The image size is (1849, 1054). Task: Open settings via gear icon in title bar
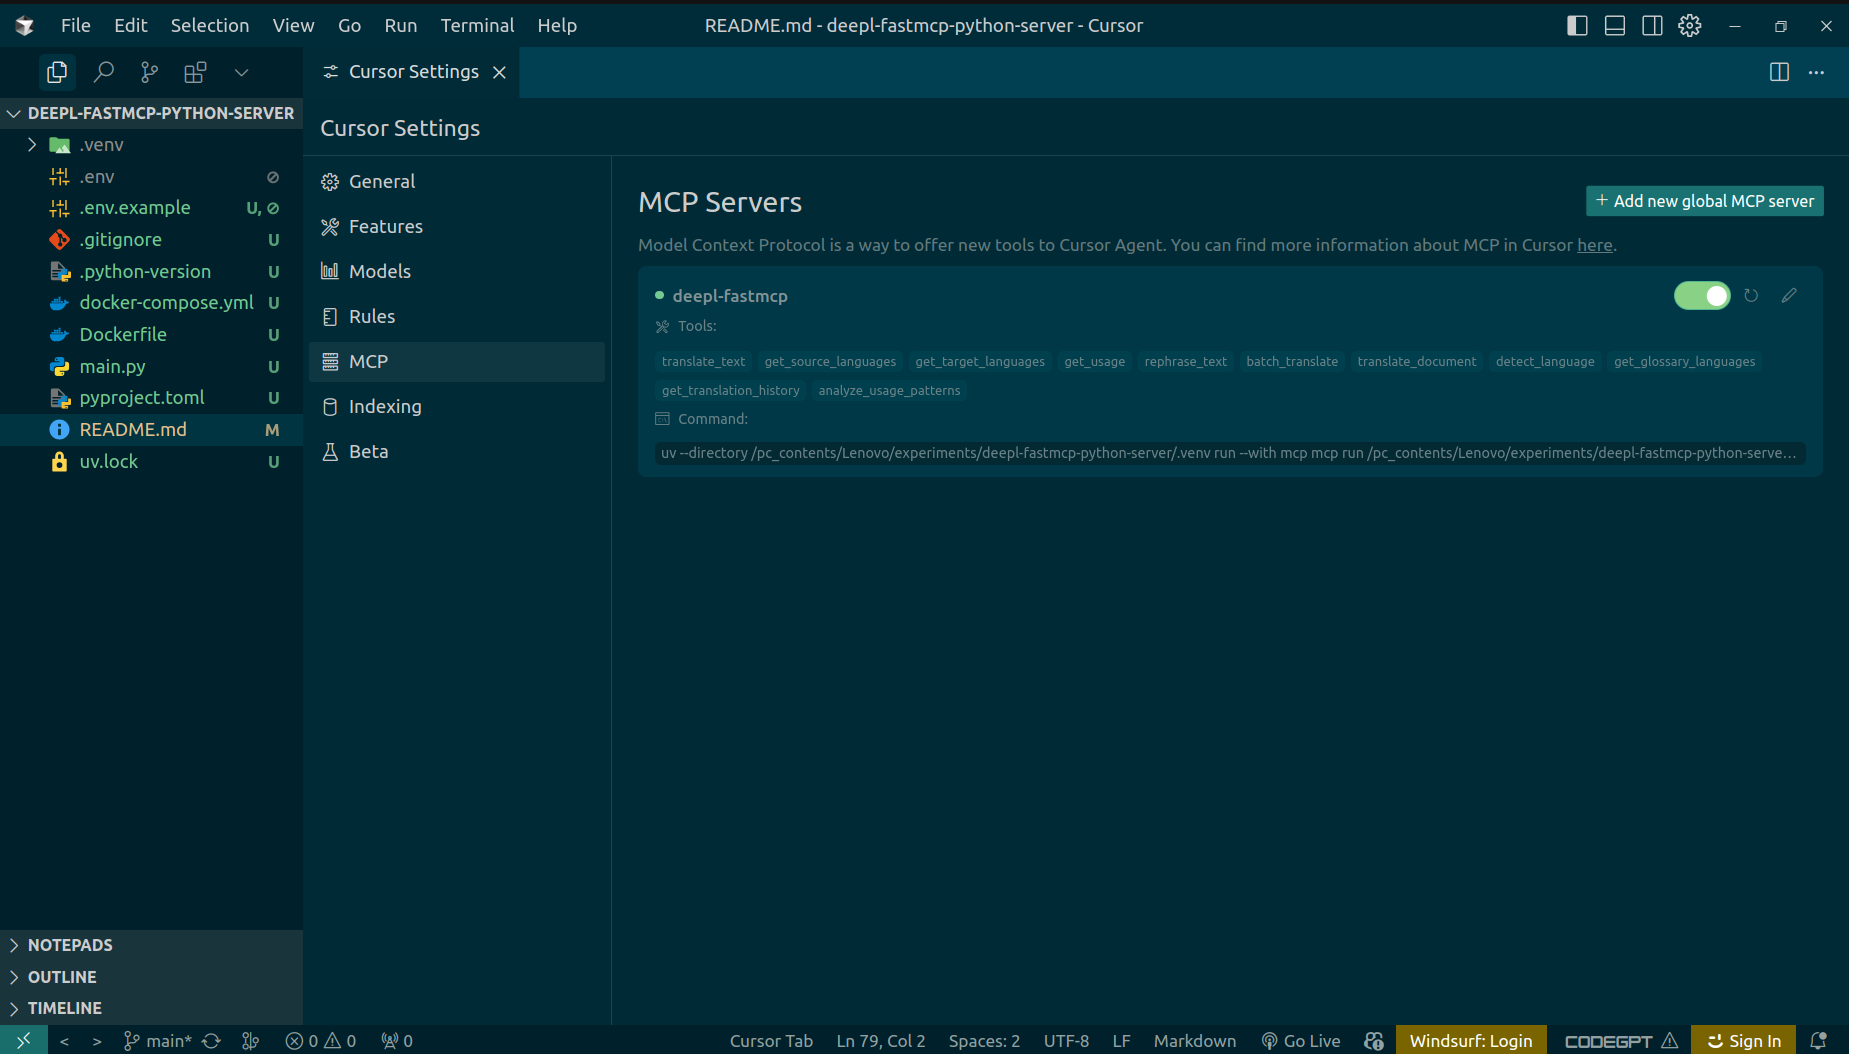(1690, 25)
